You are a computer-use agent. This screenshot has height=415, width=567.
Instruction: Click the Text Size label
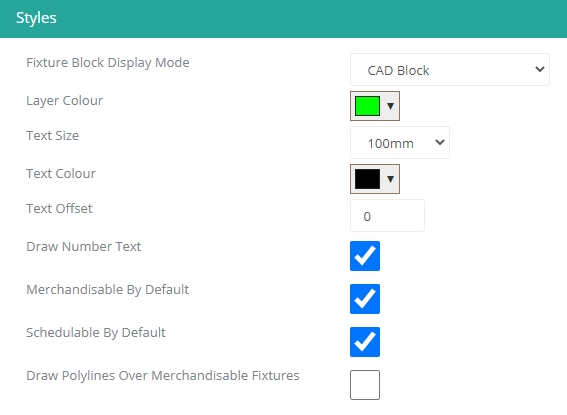tap(52, 136)
